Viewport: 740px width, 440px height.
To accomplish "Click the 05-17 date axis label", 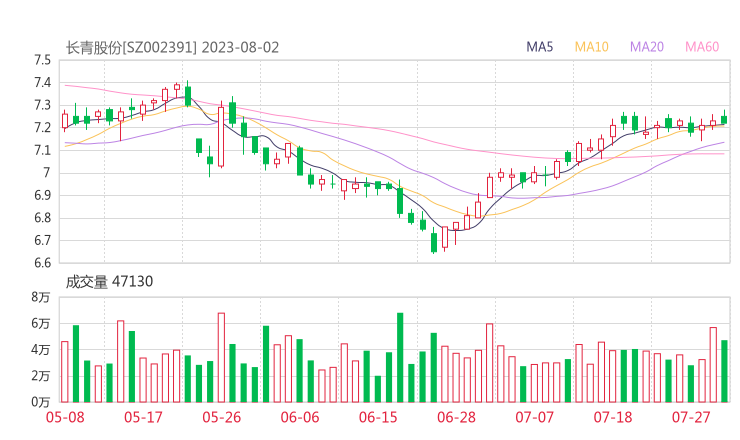I will [x=143, y=417].
